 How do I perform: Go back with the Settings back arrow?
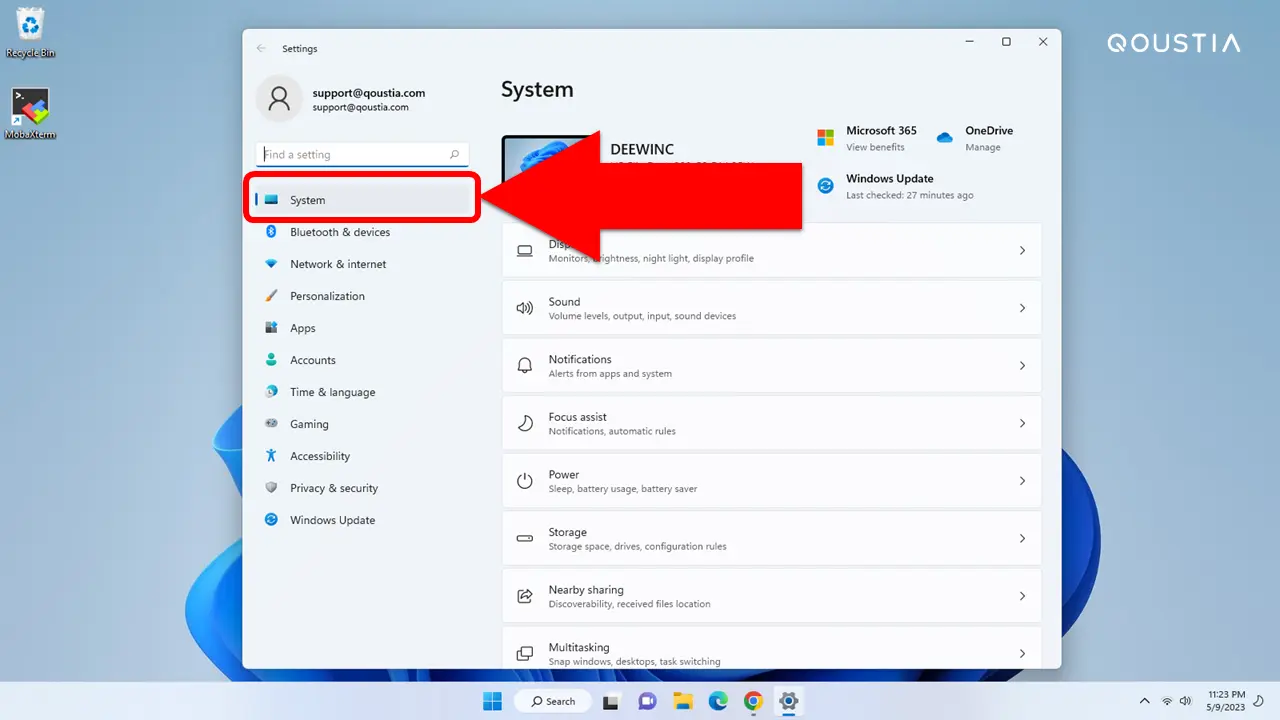[262, 48]
